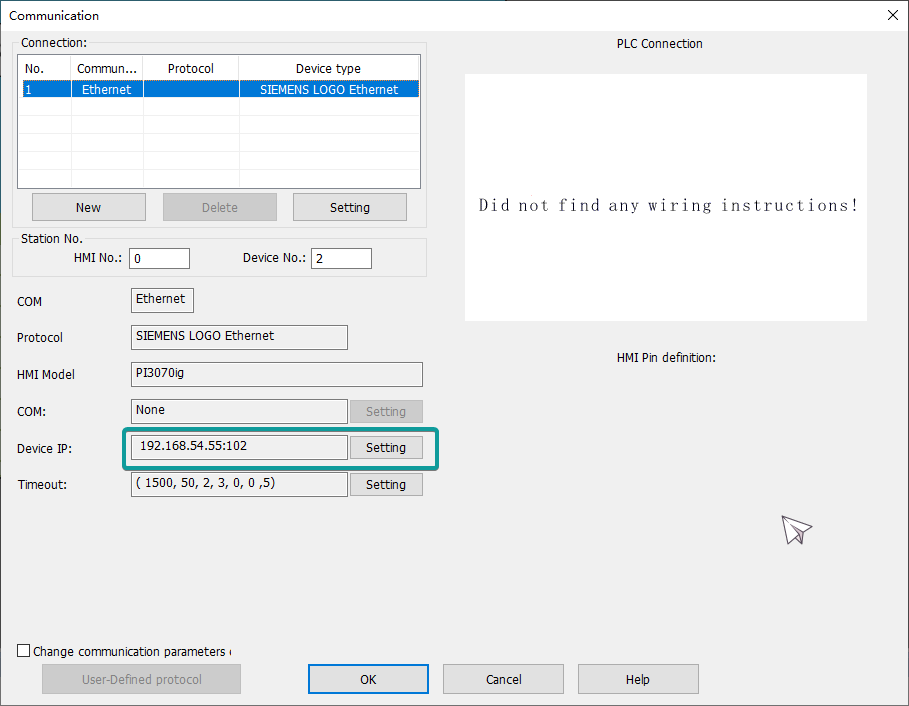
Task: Click the No. column header
Action: pyautogui.click(x=45, y=68)
